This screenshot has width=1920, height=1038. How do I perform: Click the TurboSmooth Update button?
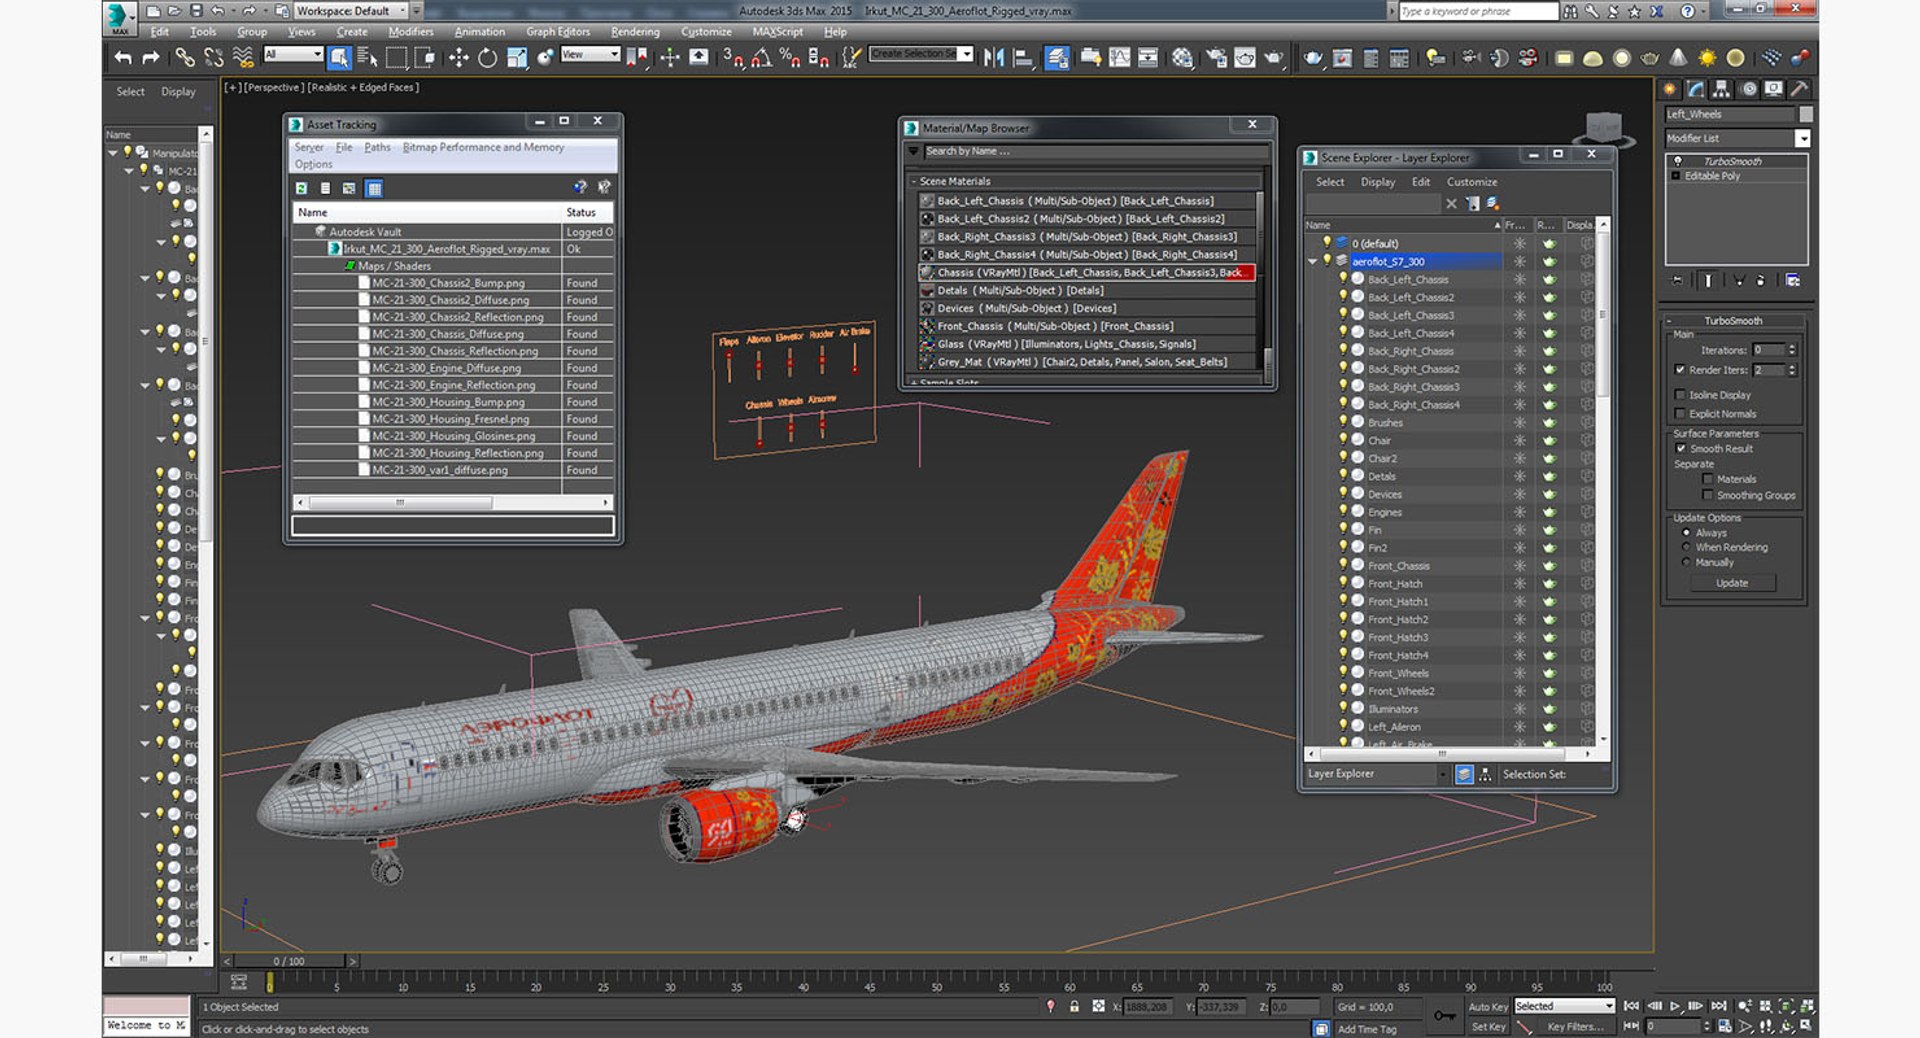(x=1732, y=583)
